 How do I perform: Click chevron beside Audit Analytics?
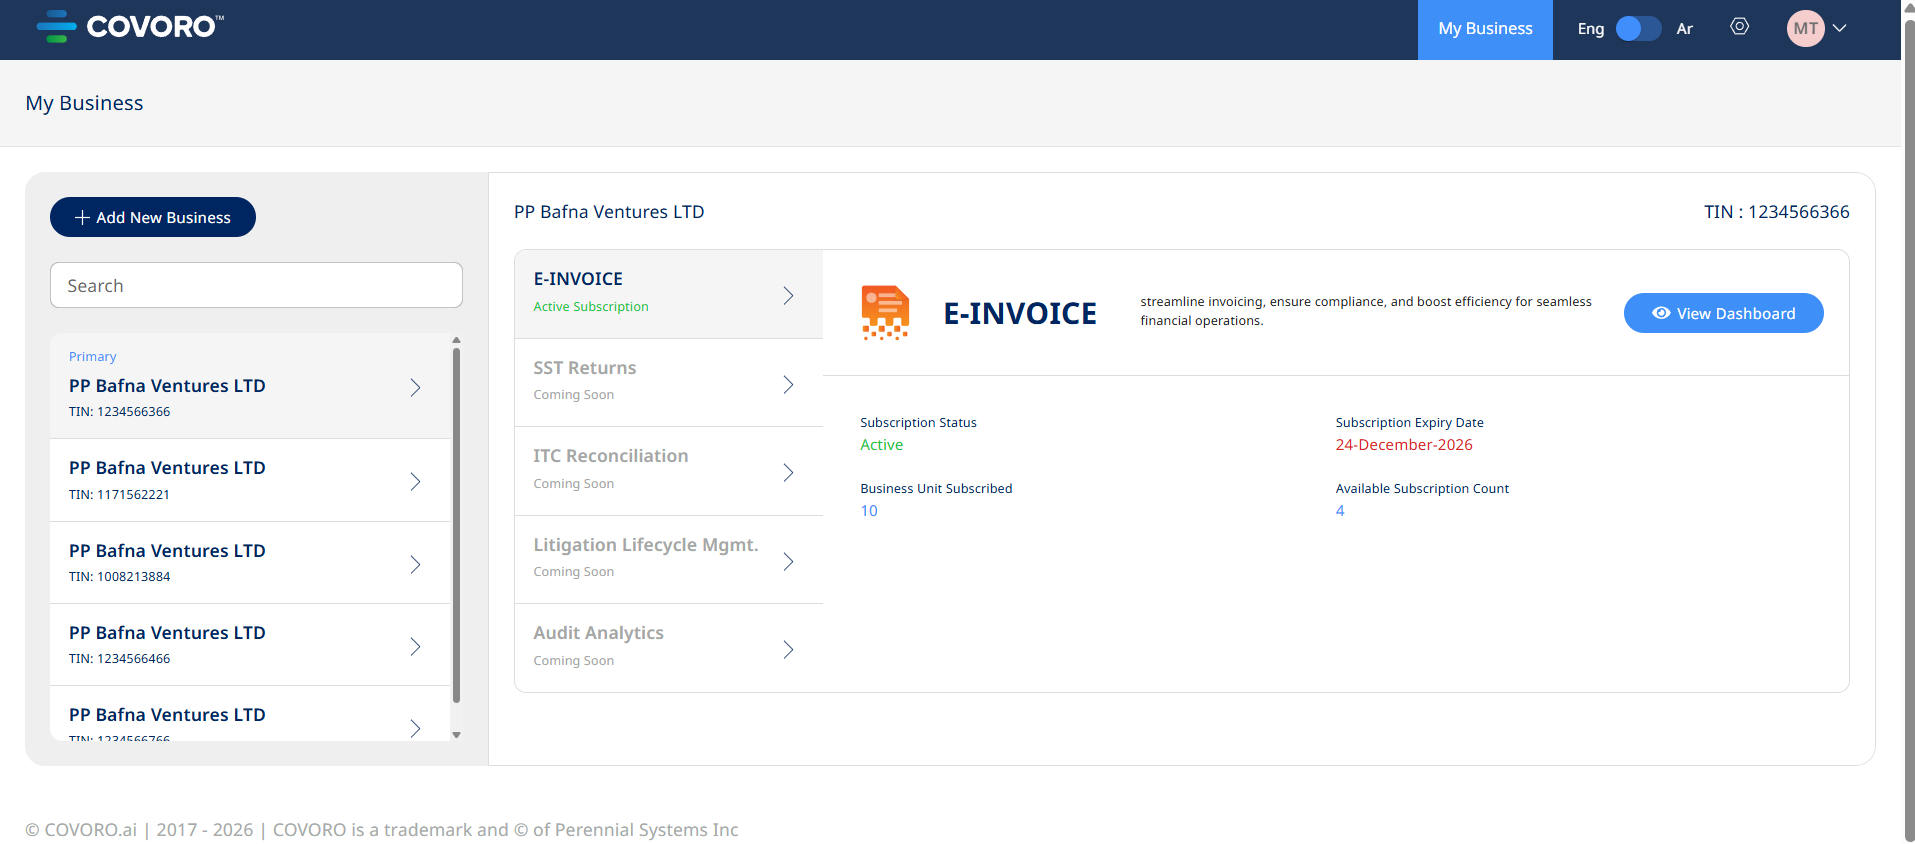(788, 650)
